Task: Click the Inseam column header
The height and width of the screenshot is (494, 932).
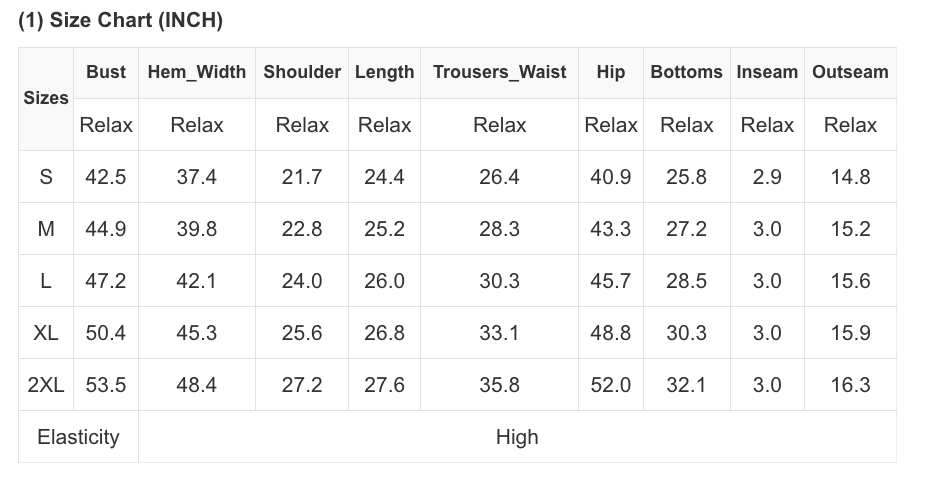Action: click(767, 72)
